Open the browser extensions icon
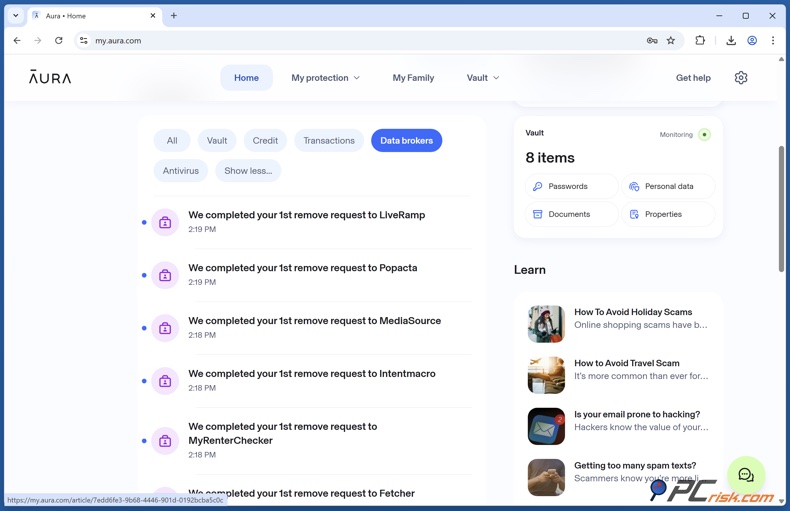 pyautogui.click(x=700, y=41)
